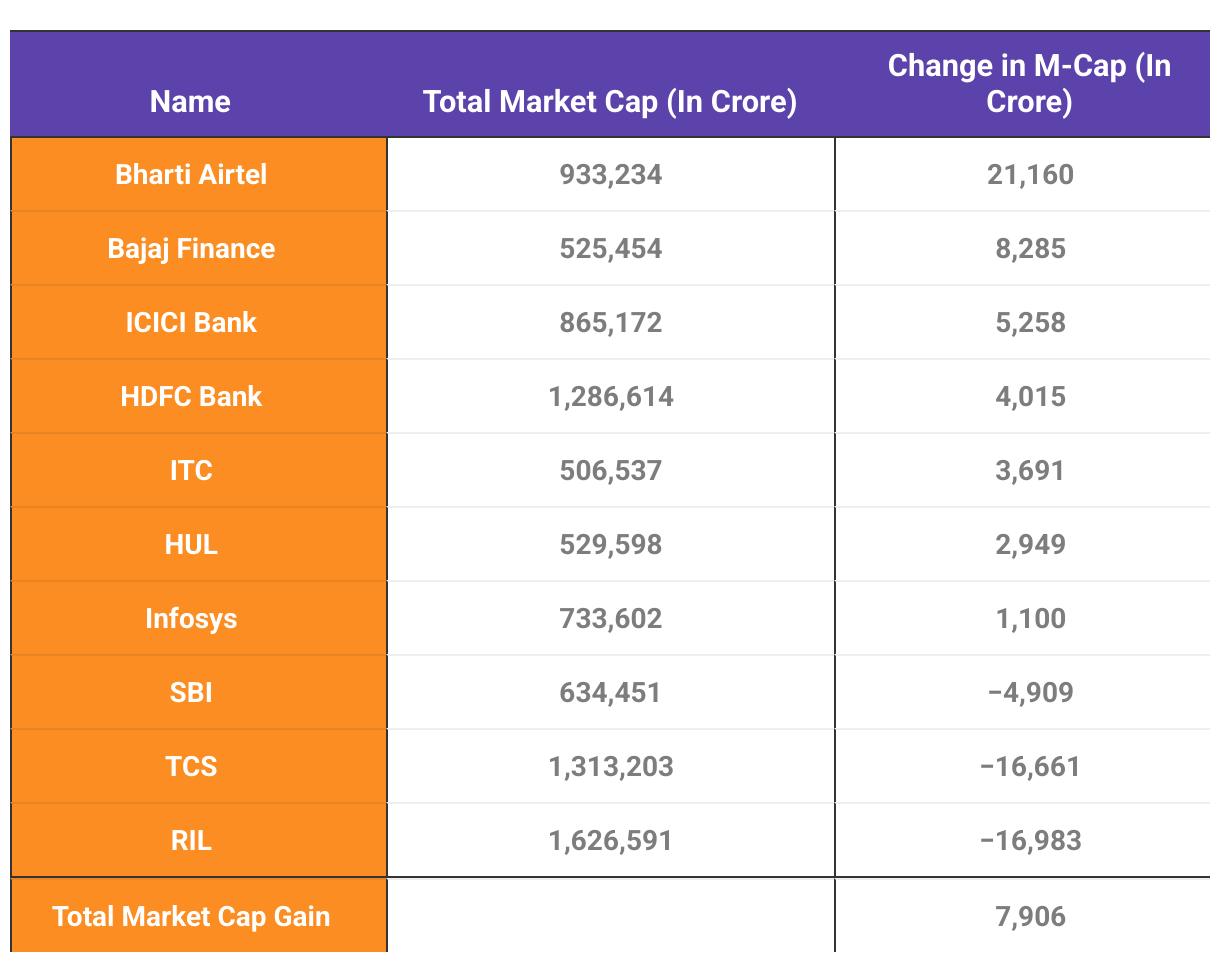Select the RIL name cell
The image size is (1220, 962).
click(191, 840)
